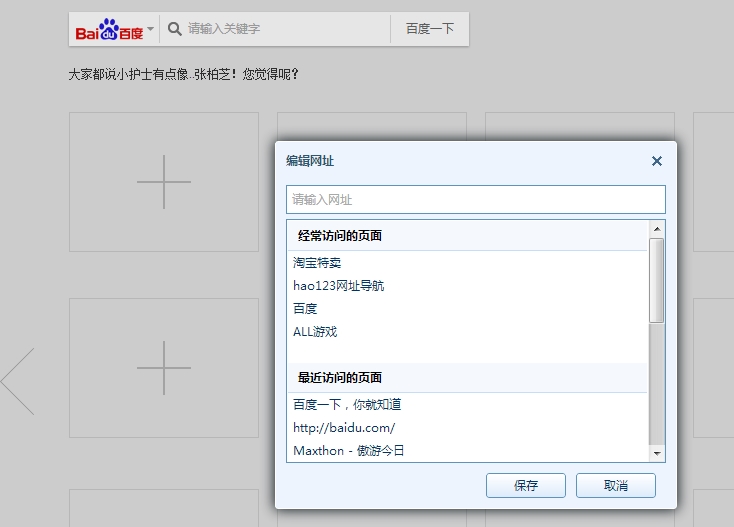Click the scrollbar thumb in the list
734x527 pixels.
coord(657,280)
